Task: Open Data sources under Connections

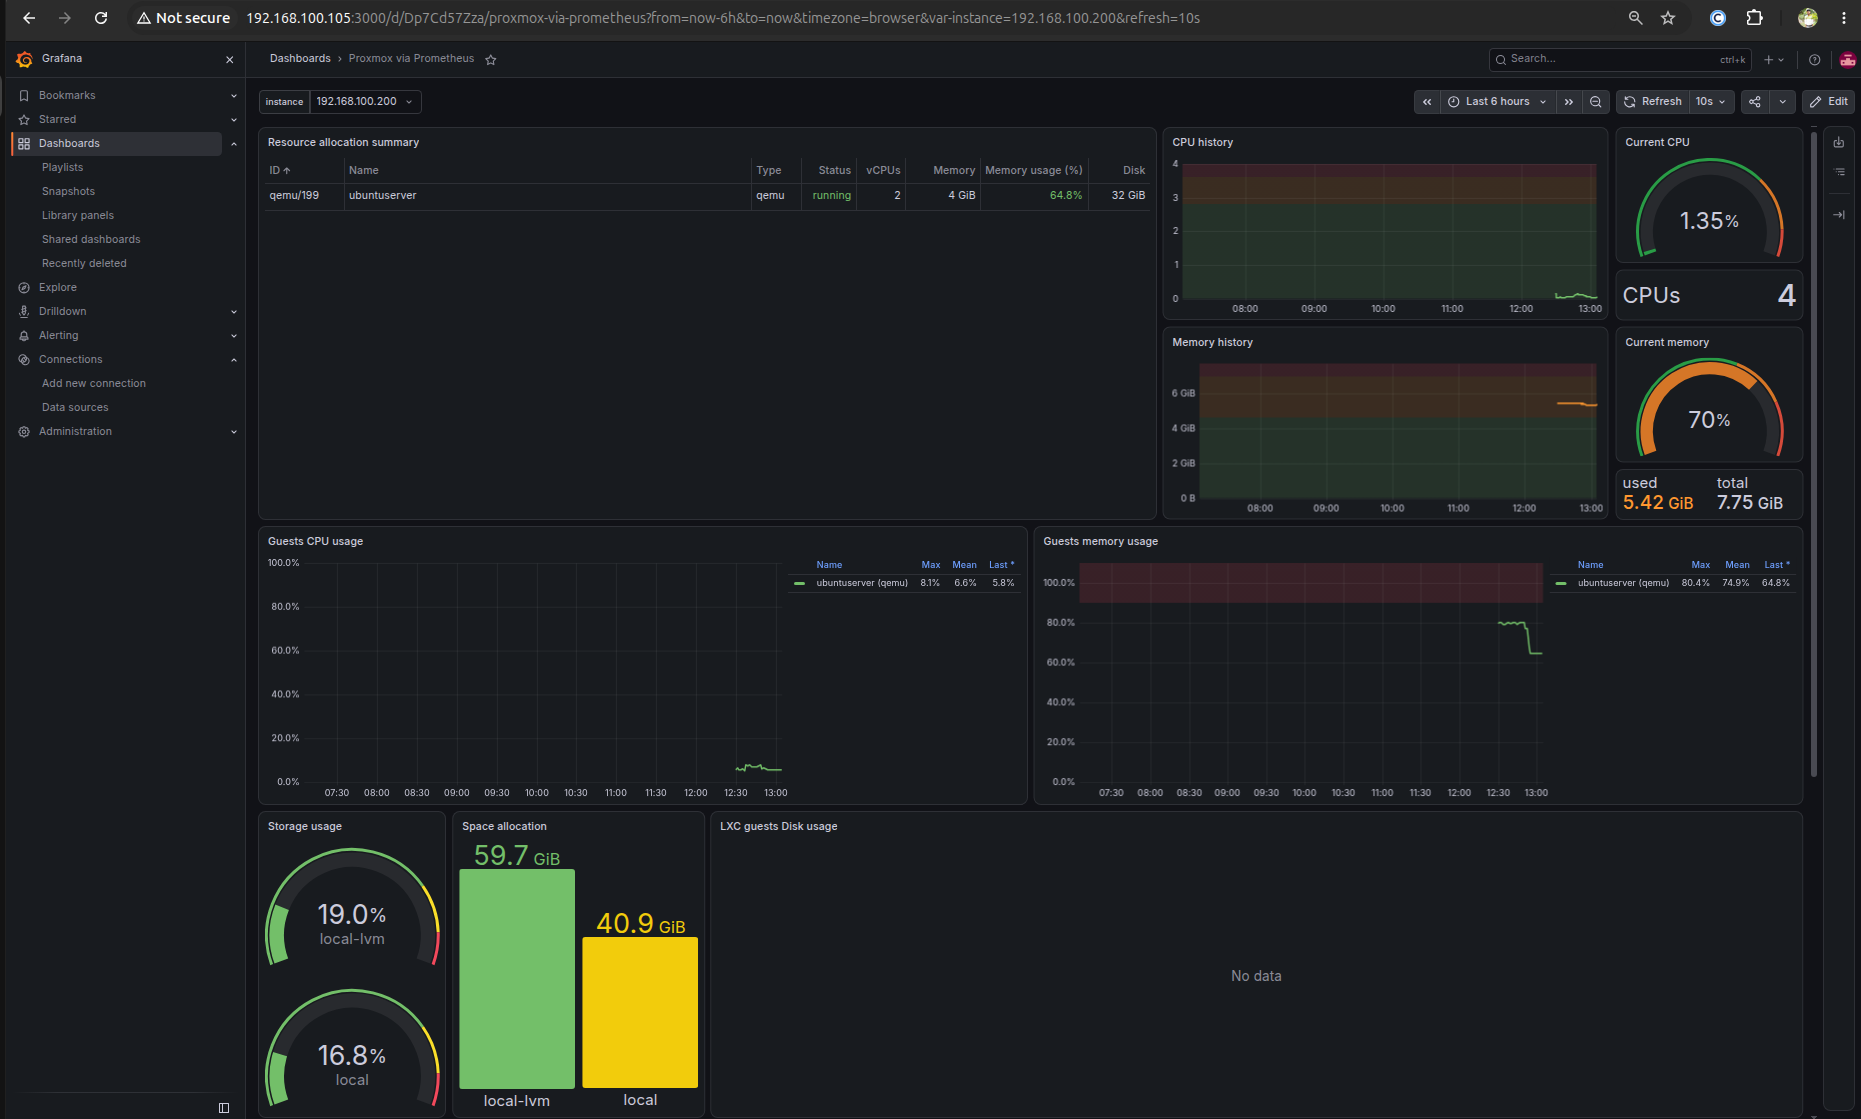Action: point(75,408)
